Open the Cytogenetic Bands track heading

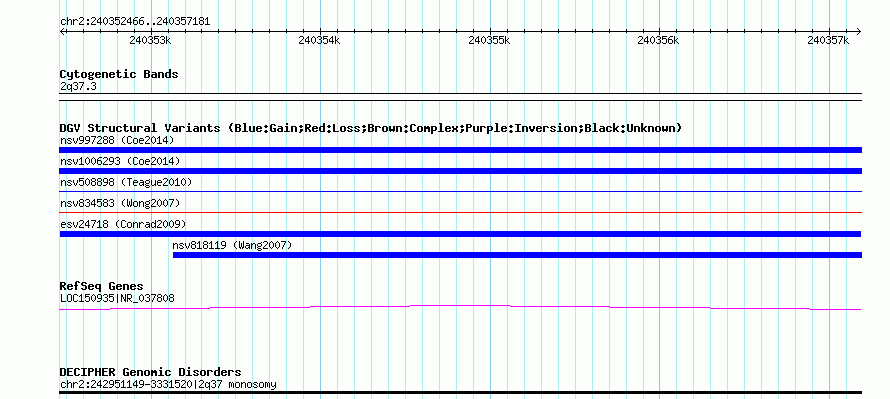[x=119, y=74]
